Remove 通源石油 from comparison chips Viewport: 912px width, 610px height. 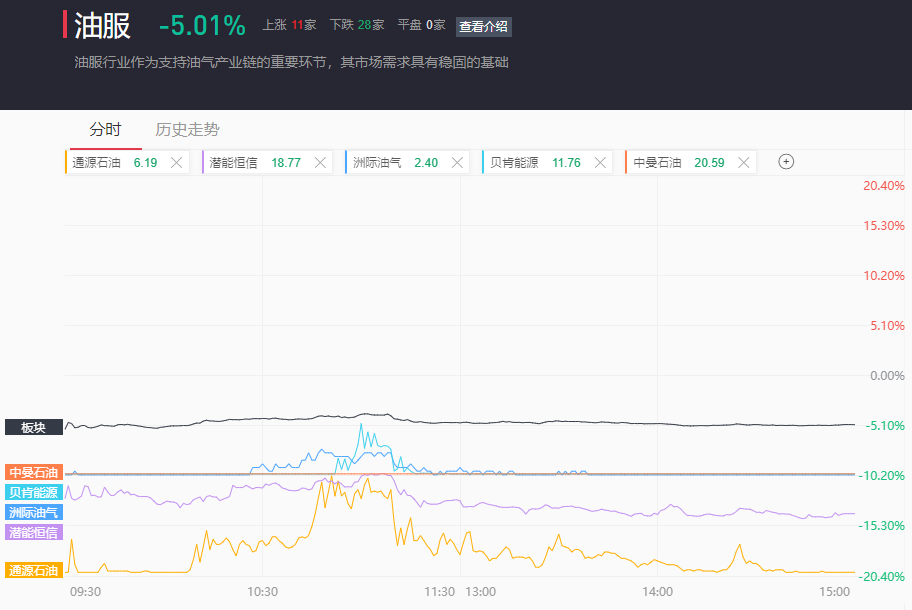pyautogui.click(x=176, y=163)
